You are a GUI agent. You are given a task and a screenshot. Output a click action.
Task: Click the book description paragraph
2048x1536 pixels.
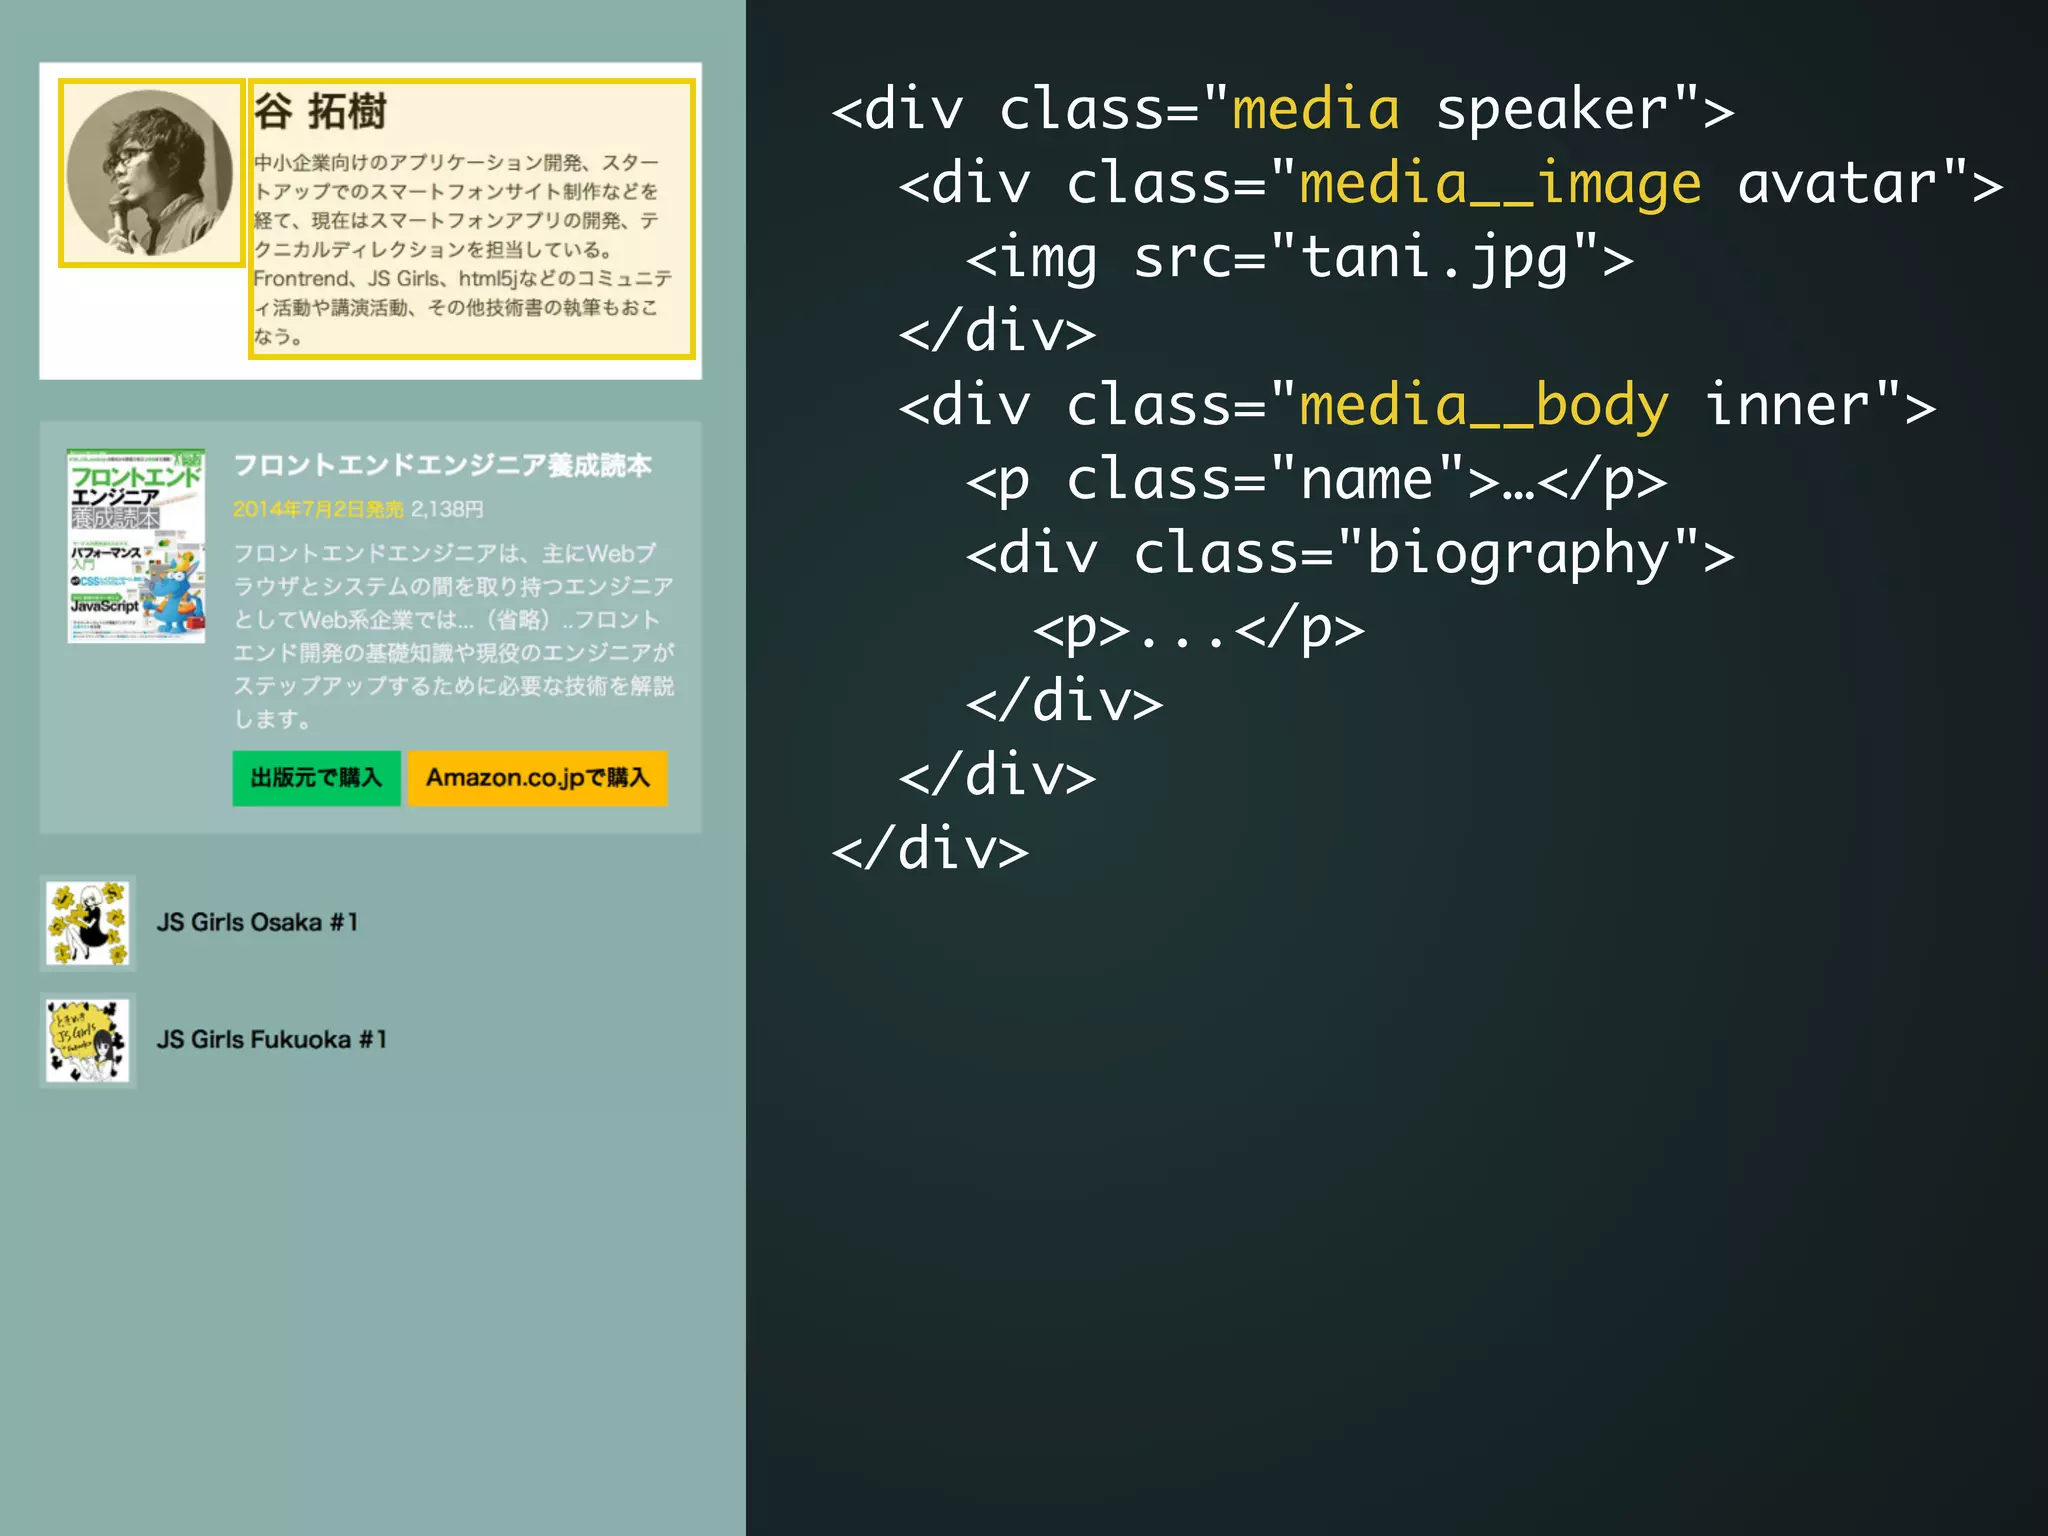455,635
